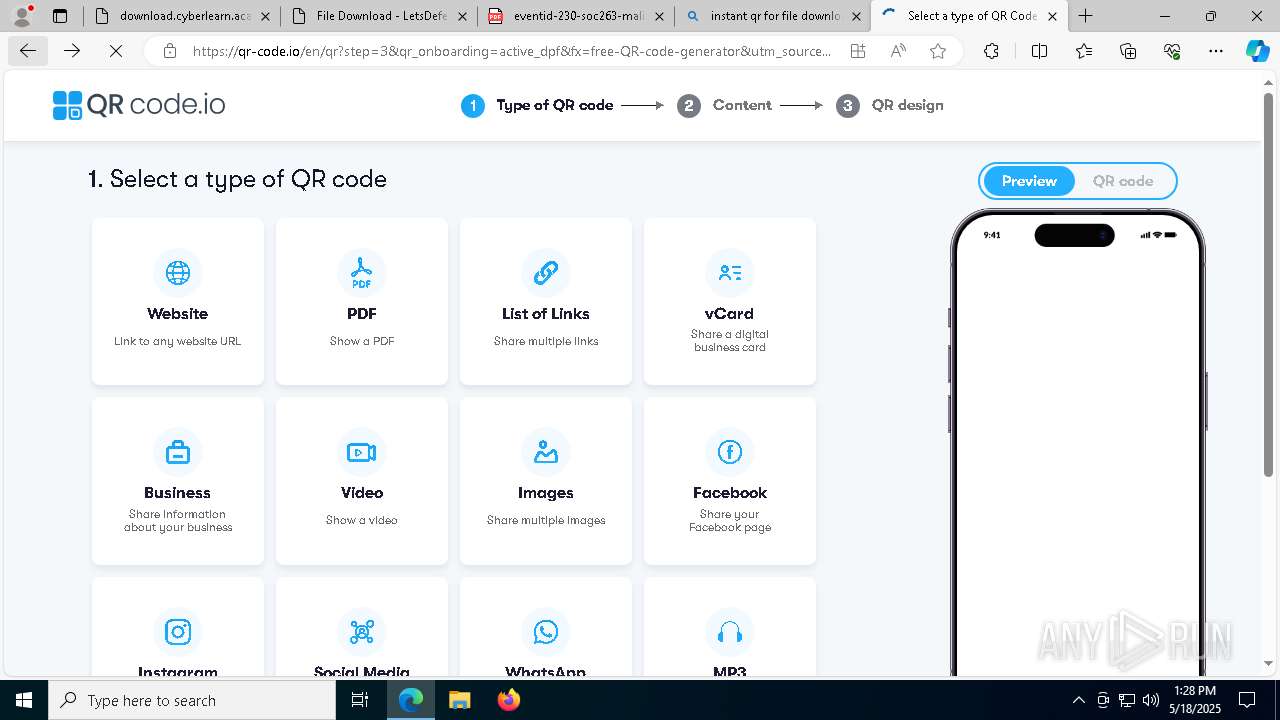Open Task View on the taskbar

point(361,700)
